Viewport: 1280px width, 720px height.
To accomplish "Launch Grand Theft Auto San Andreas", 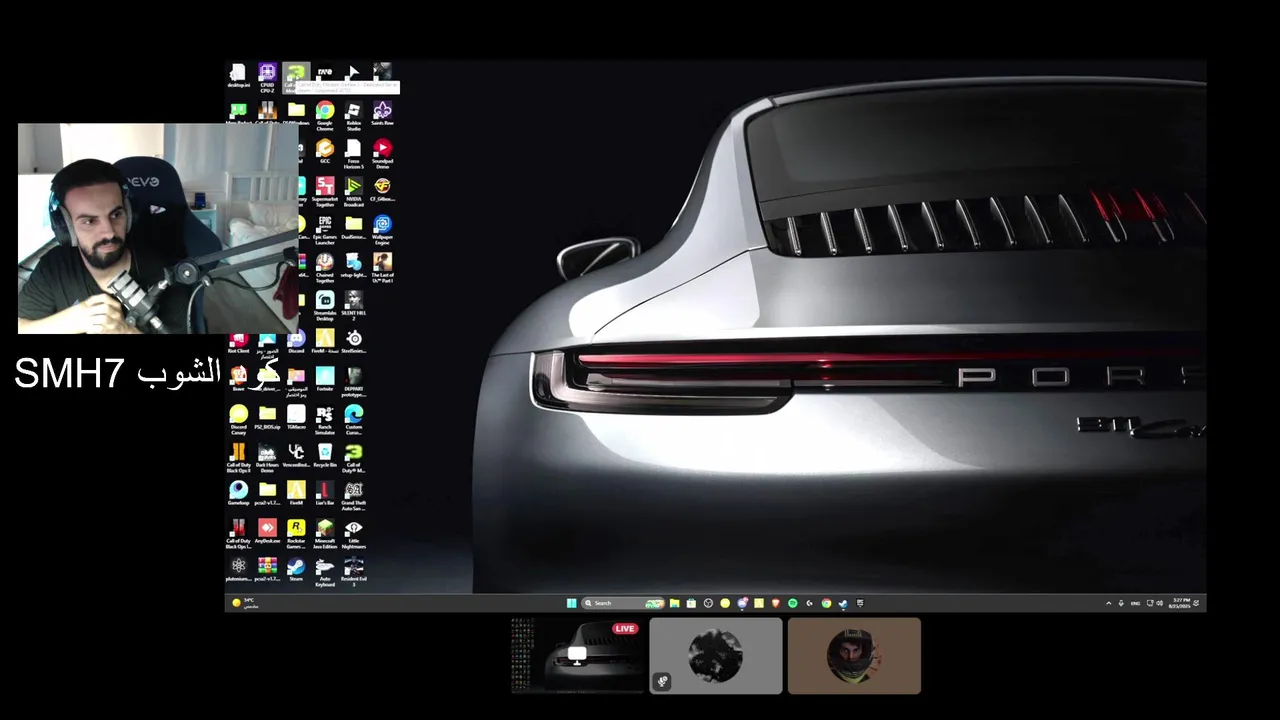I will 353,496.
